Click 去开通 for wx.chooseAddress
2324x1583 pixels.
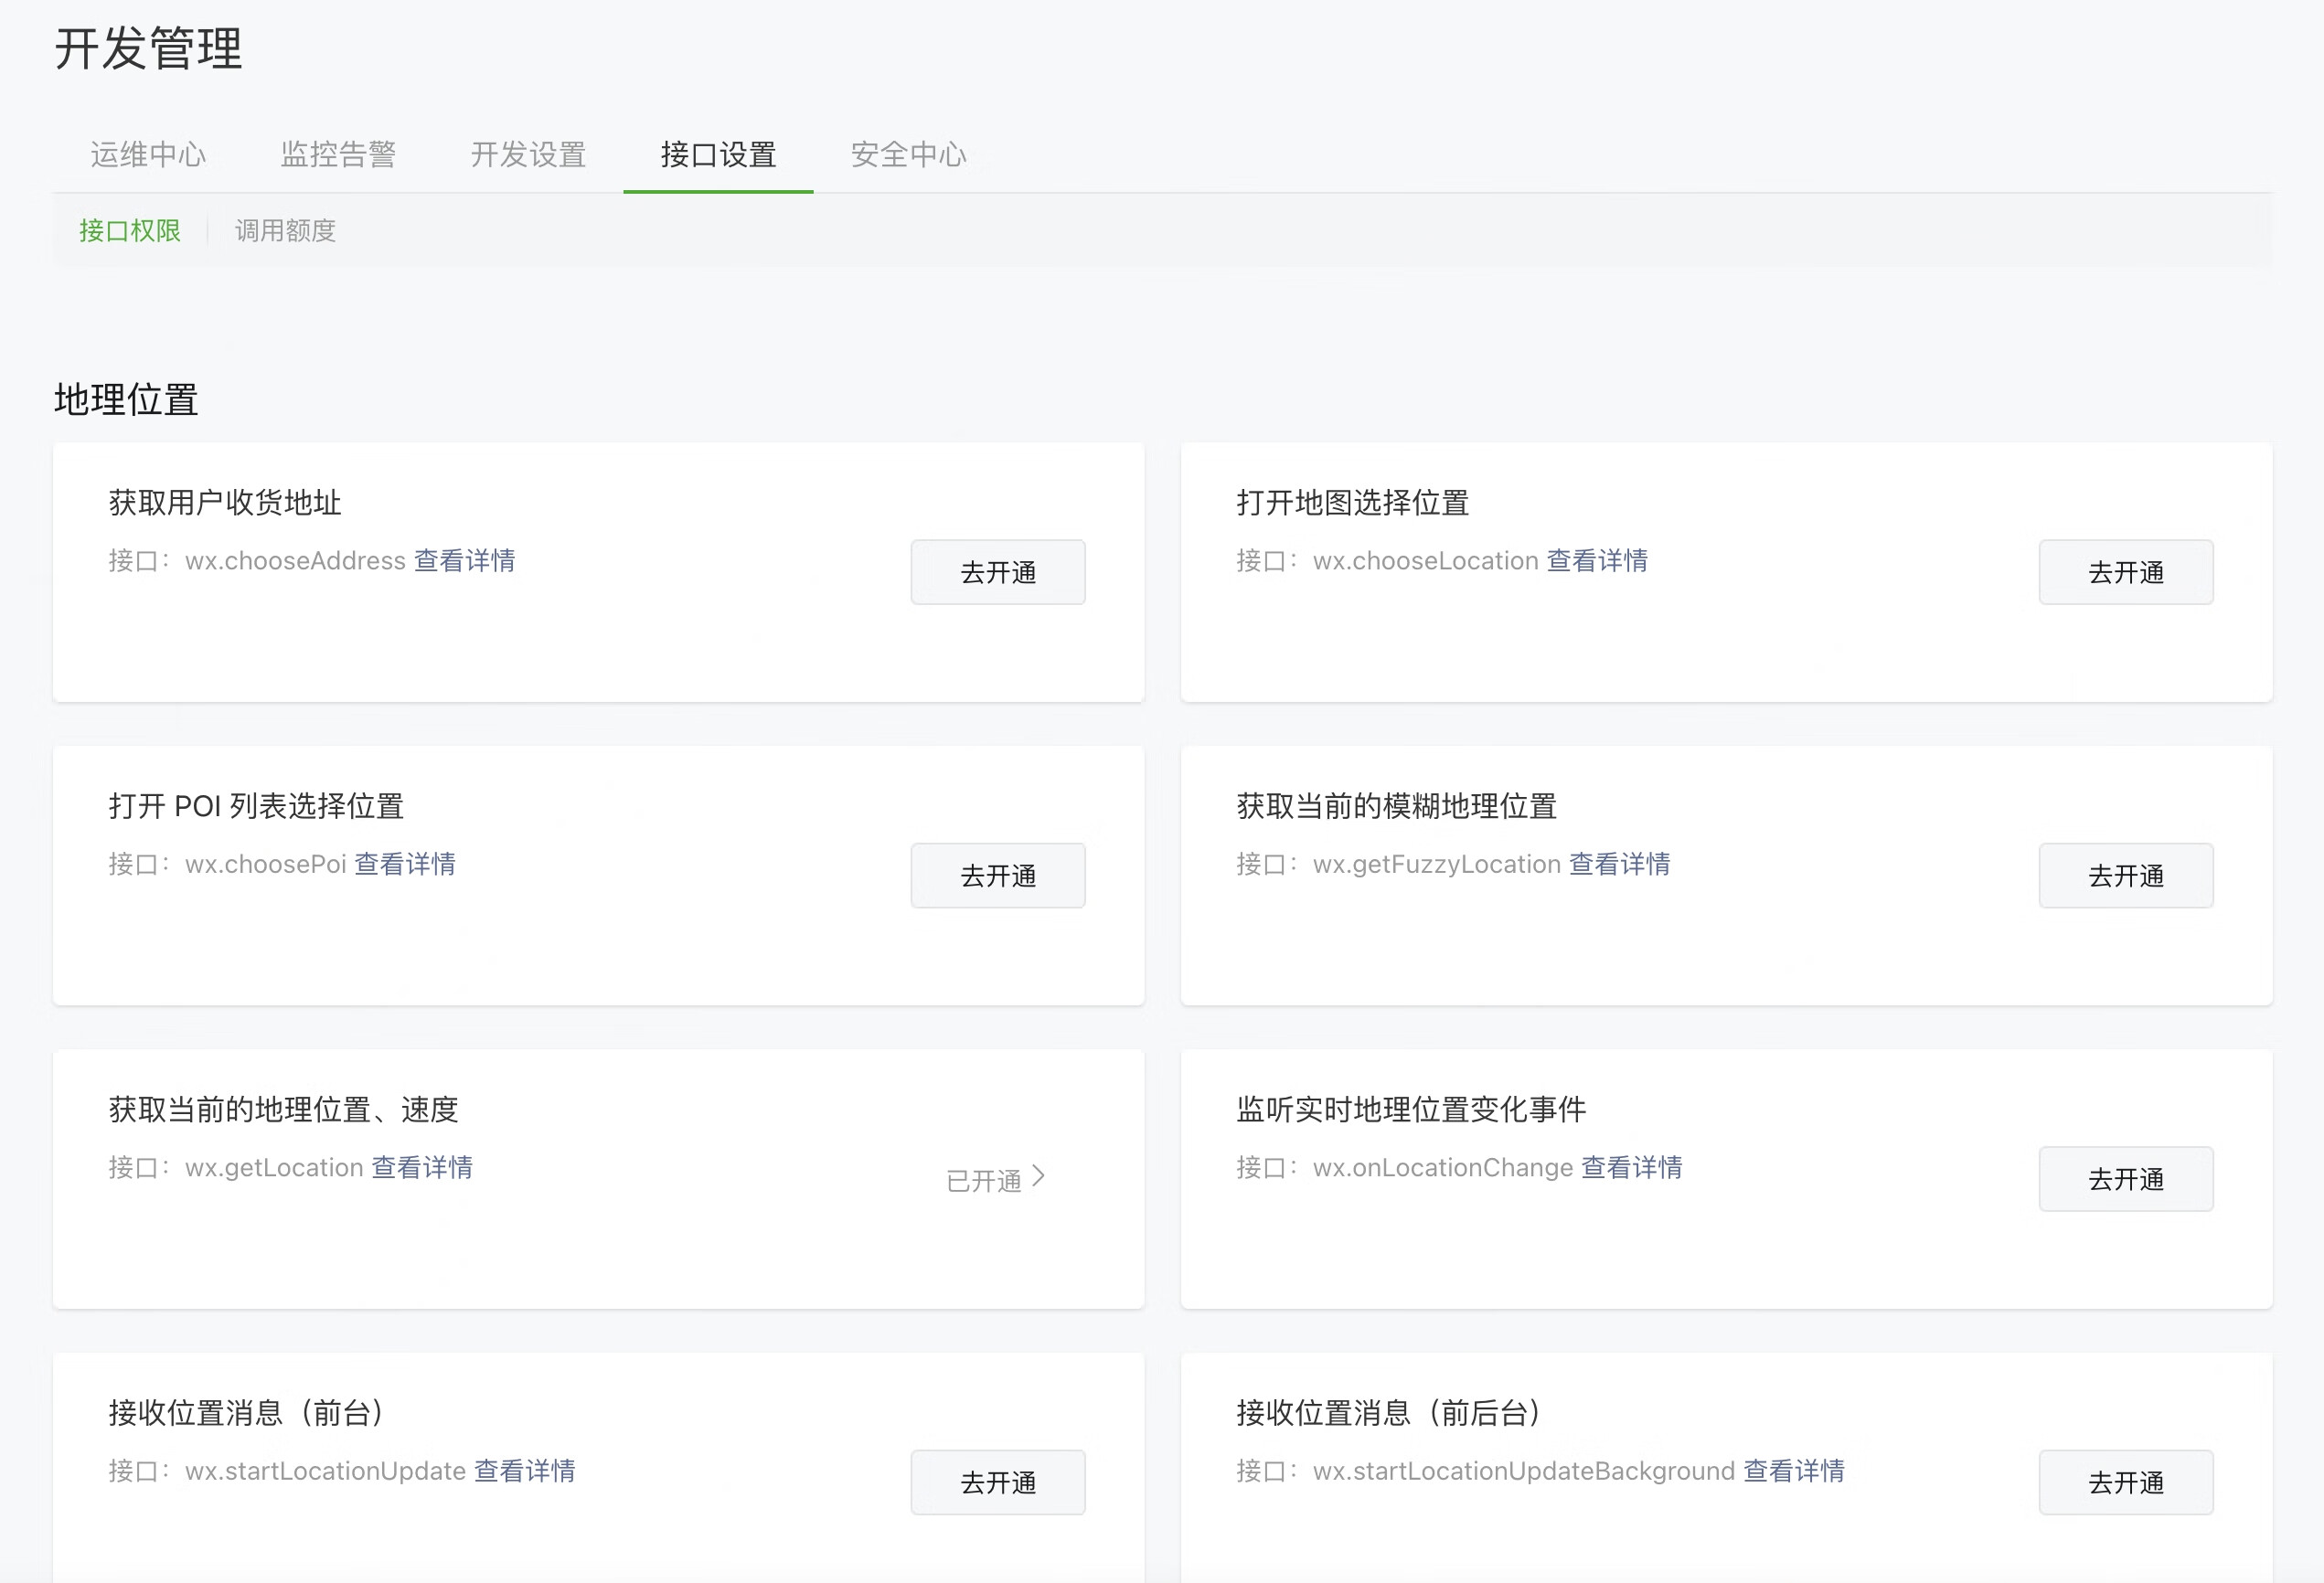(997, 572)
